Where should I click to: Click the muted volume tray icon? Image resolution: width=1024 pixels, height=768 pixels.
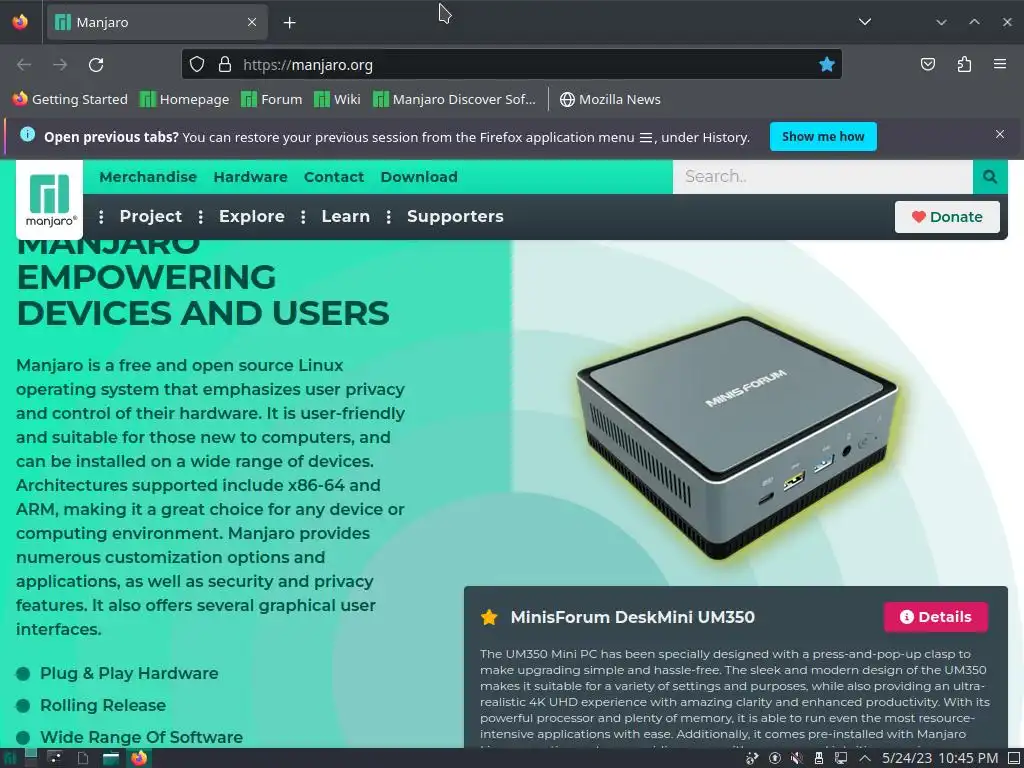pos(797,758)
